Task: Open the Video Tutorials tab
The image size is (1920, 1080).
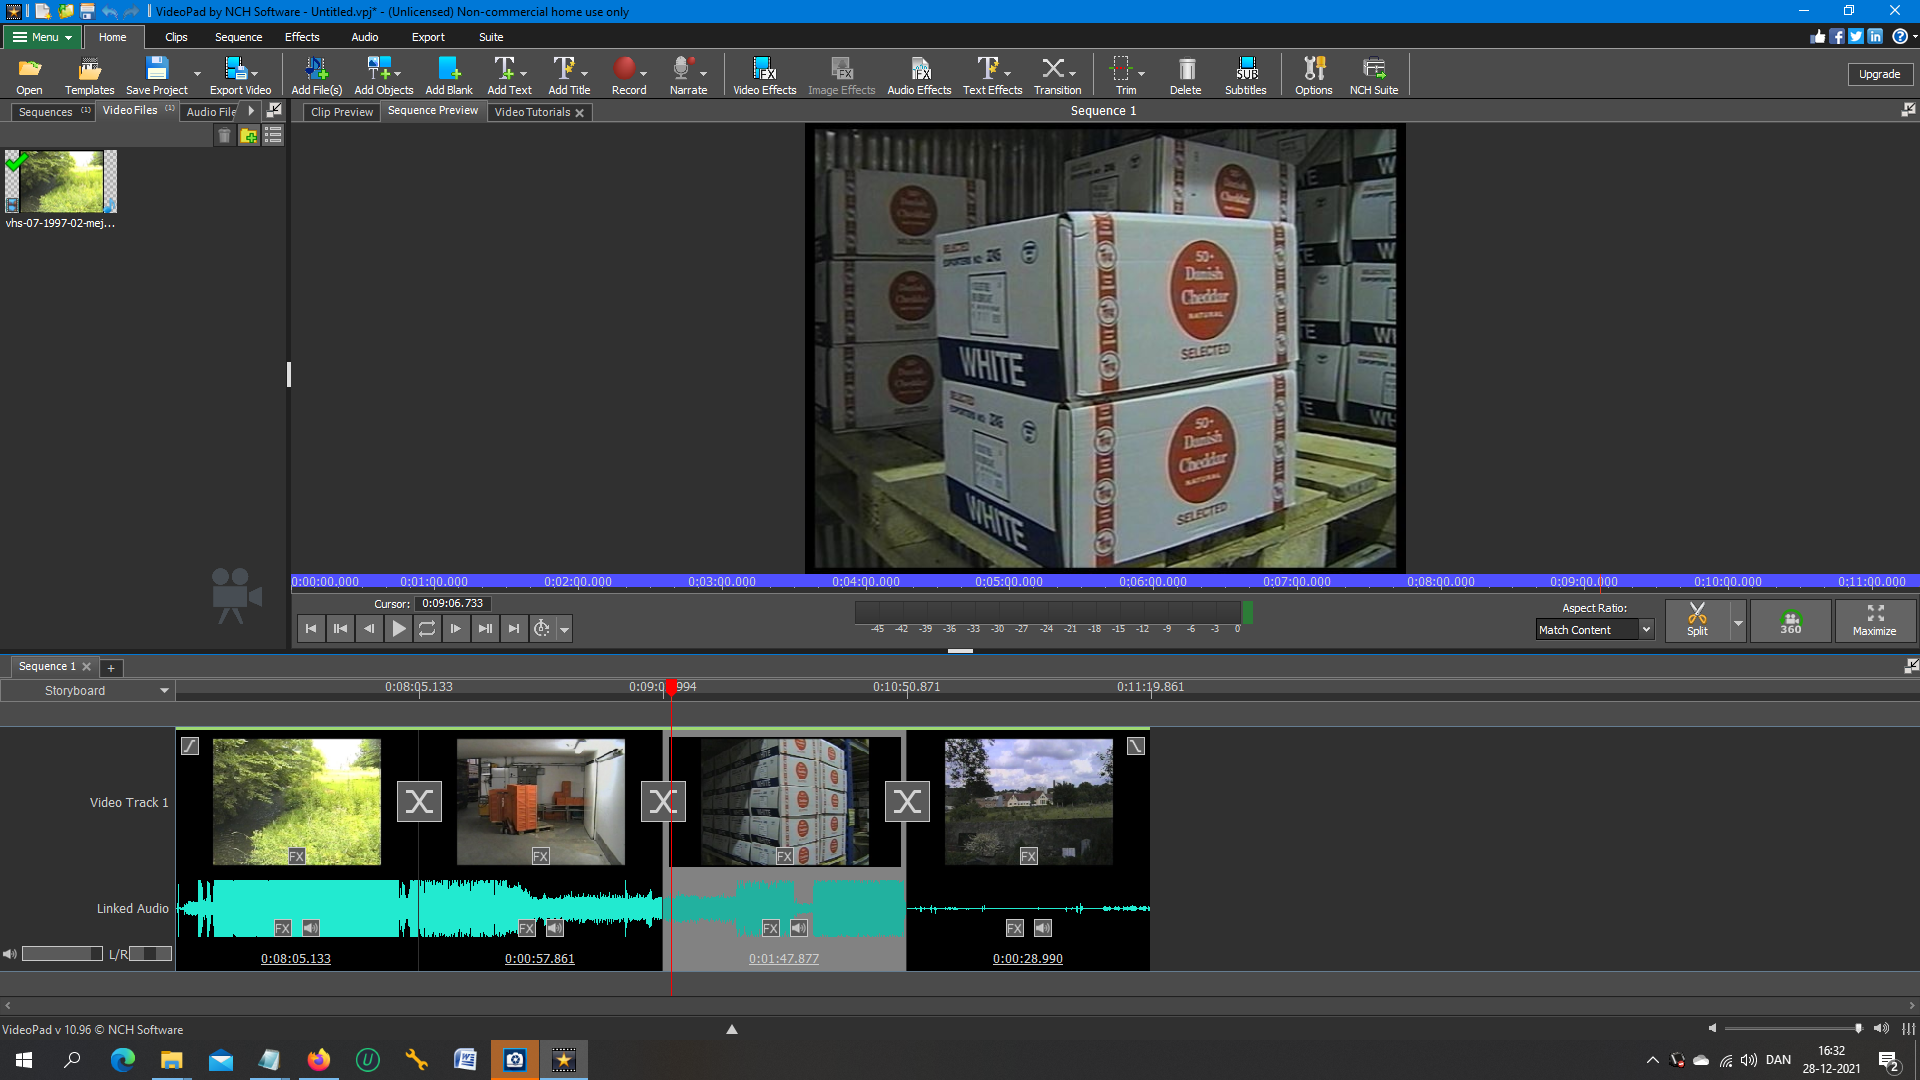Action: coord(539,112)
